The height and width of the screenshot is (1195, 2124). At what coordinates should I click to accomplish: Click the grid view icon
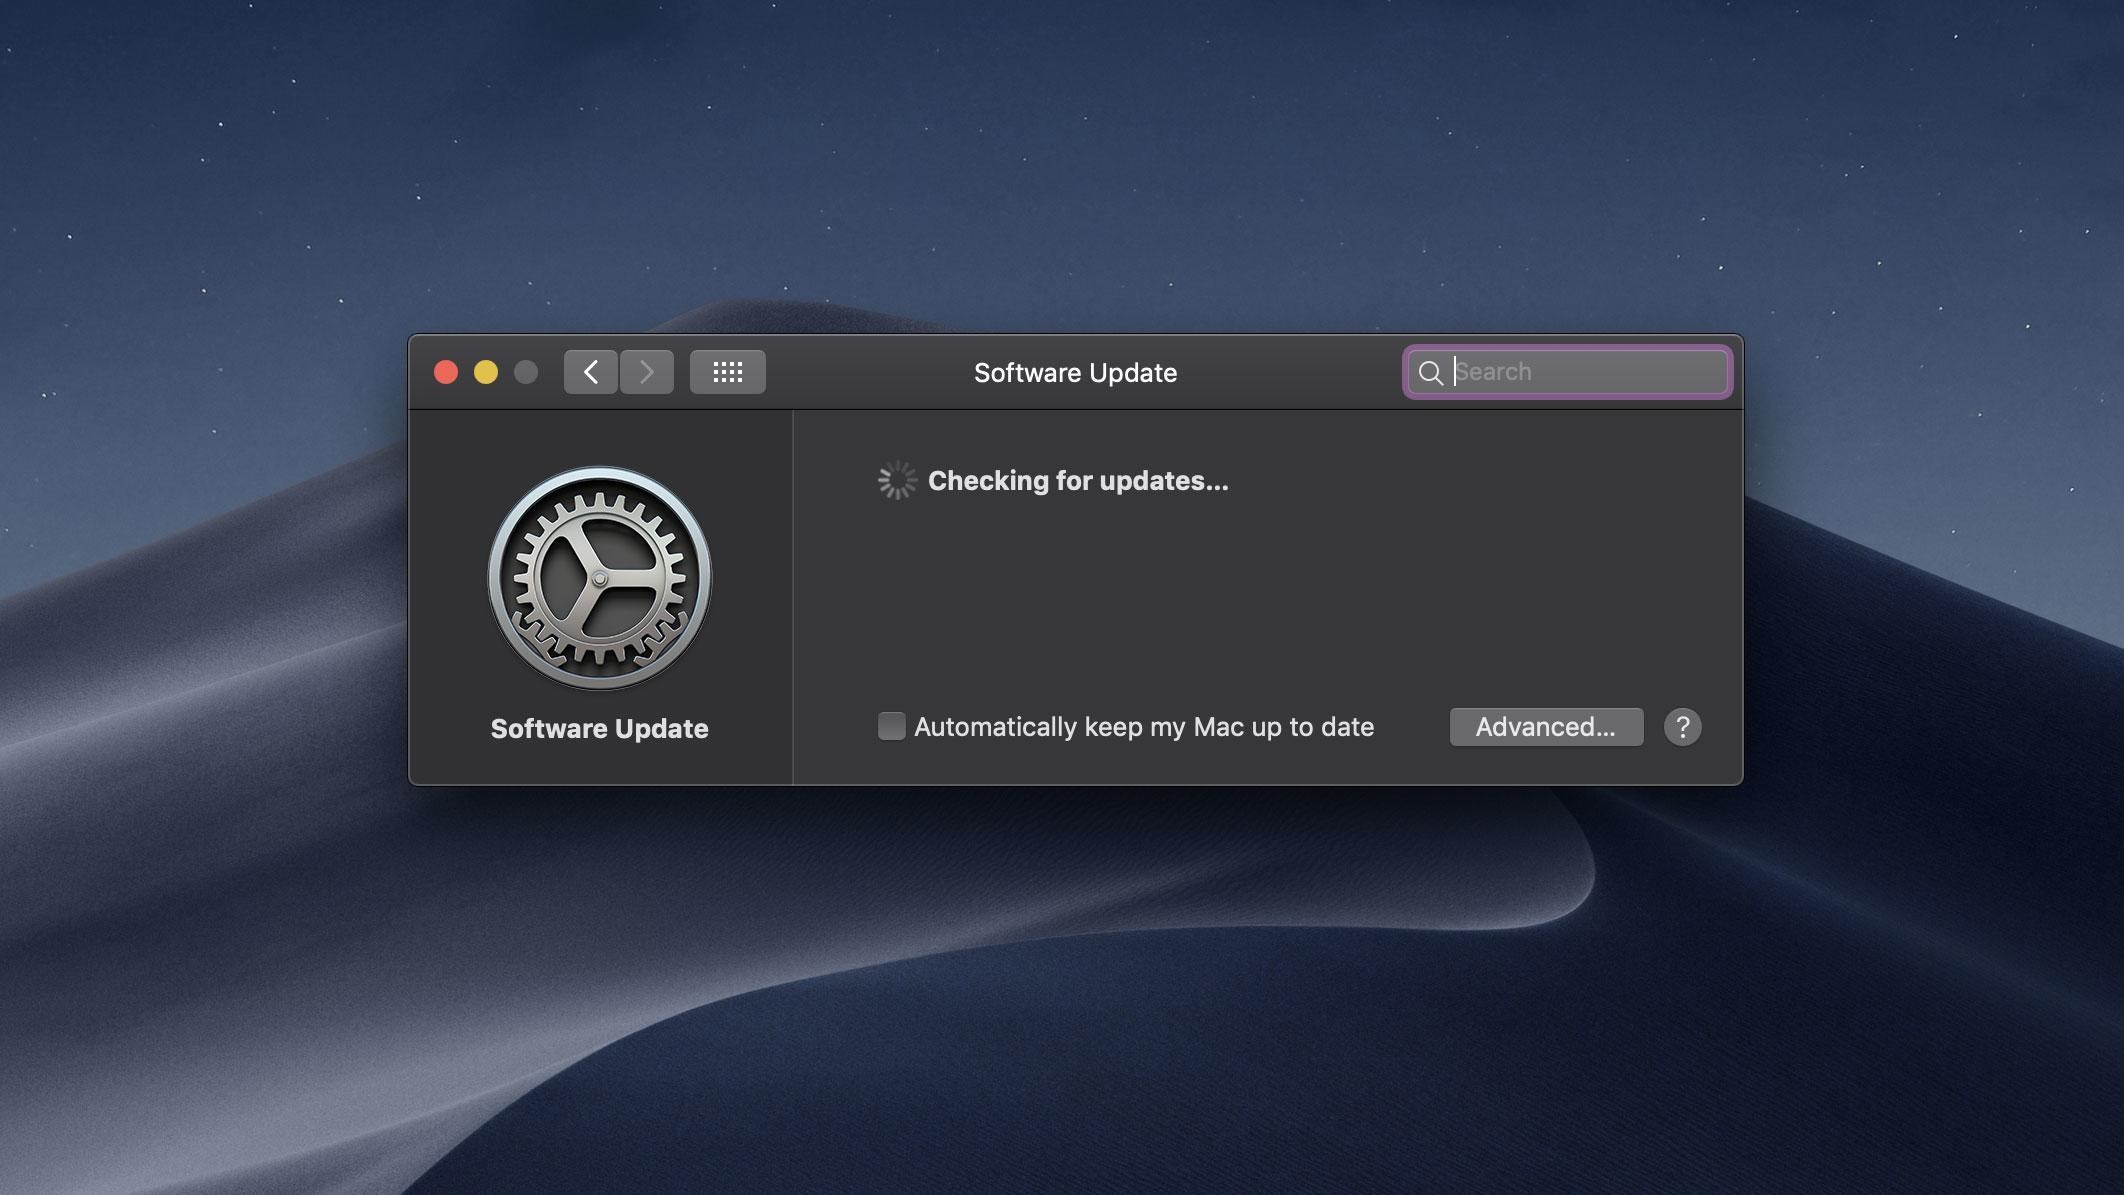[726, 372]
